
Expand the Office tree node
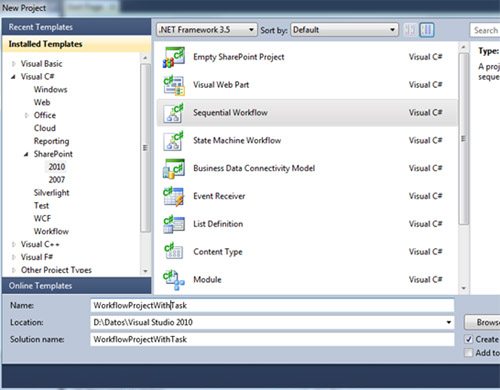26,115
